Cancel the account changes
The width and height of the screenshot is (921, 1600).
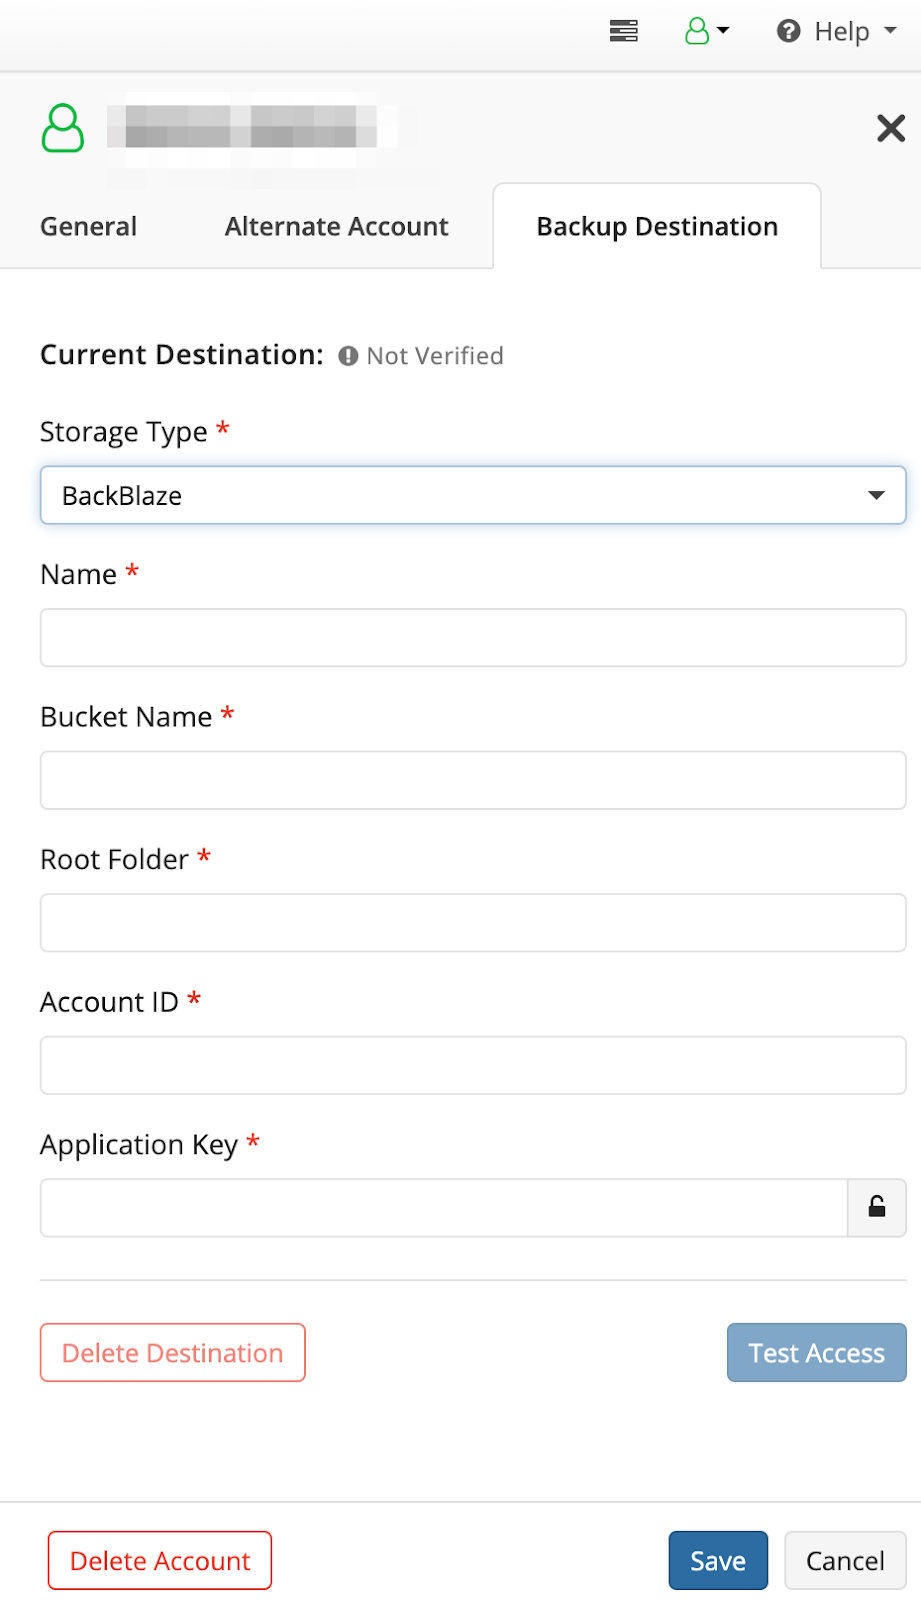point(845,1560)
